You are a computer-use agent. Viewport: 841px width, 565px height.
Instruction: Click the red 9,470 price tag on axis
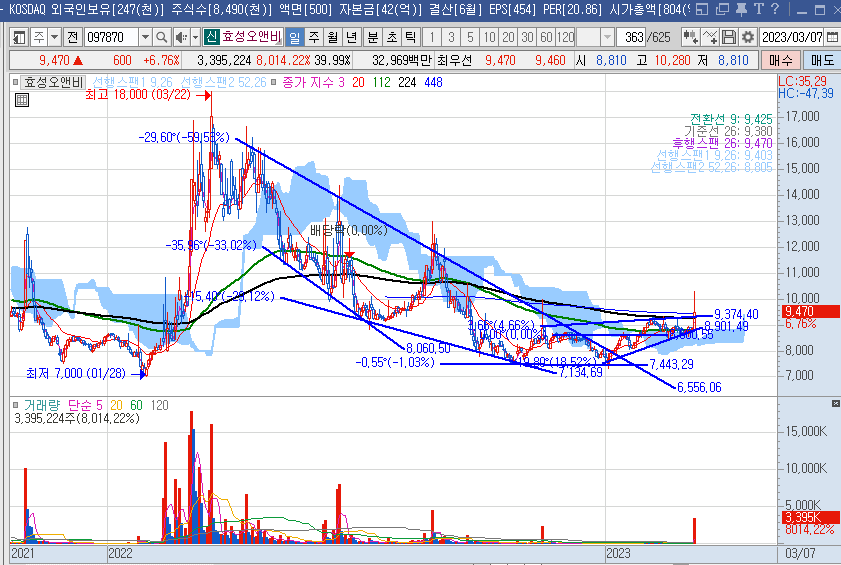(x=810, y=312)
